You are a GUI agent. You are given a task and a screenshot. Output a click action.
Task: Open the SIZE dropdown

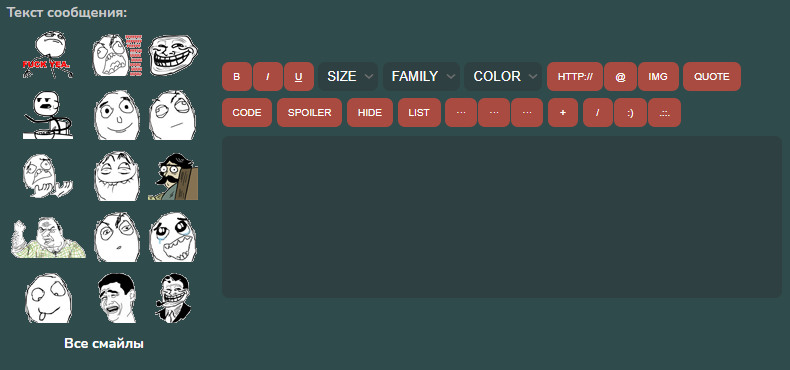click(348, 77)
